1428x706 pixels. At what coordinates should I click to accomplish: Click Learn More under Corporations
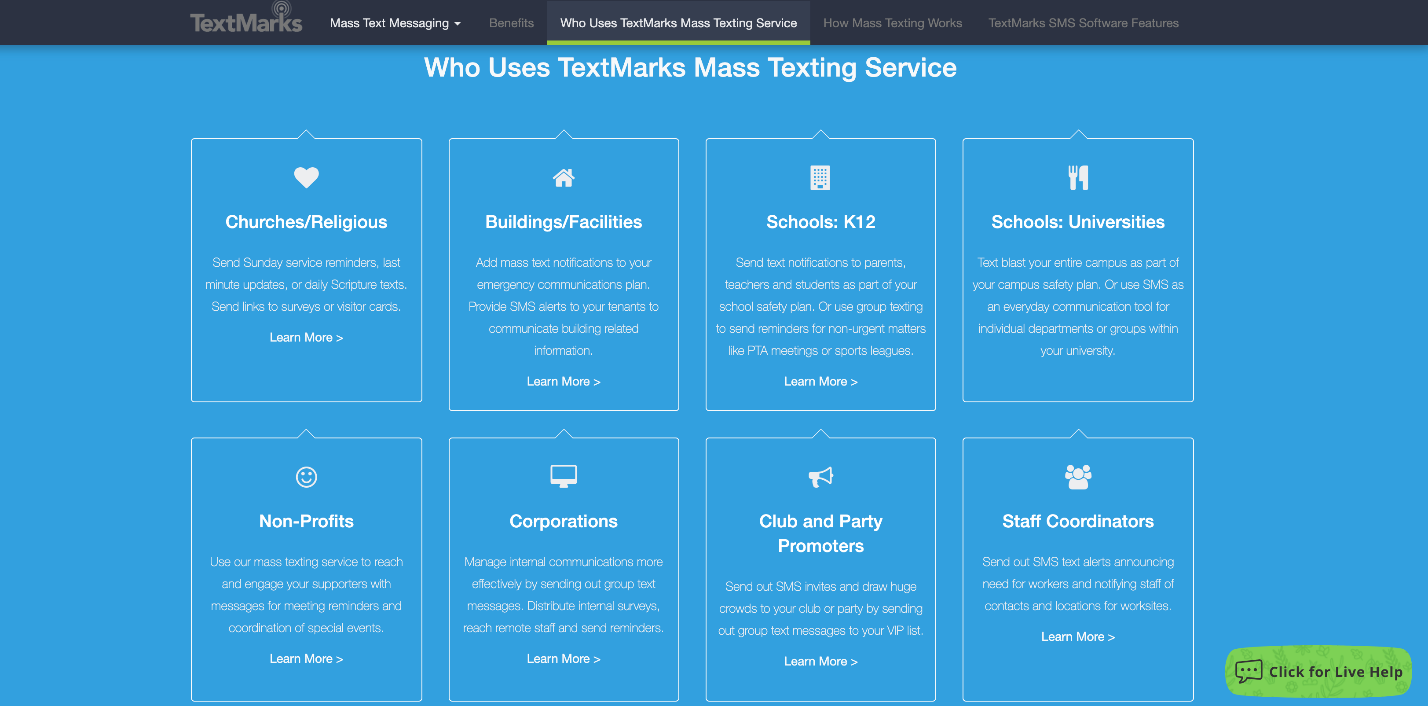click(x=564, y=659)
